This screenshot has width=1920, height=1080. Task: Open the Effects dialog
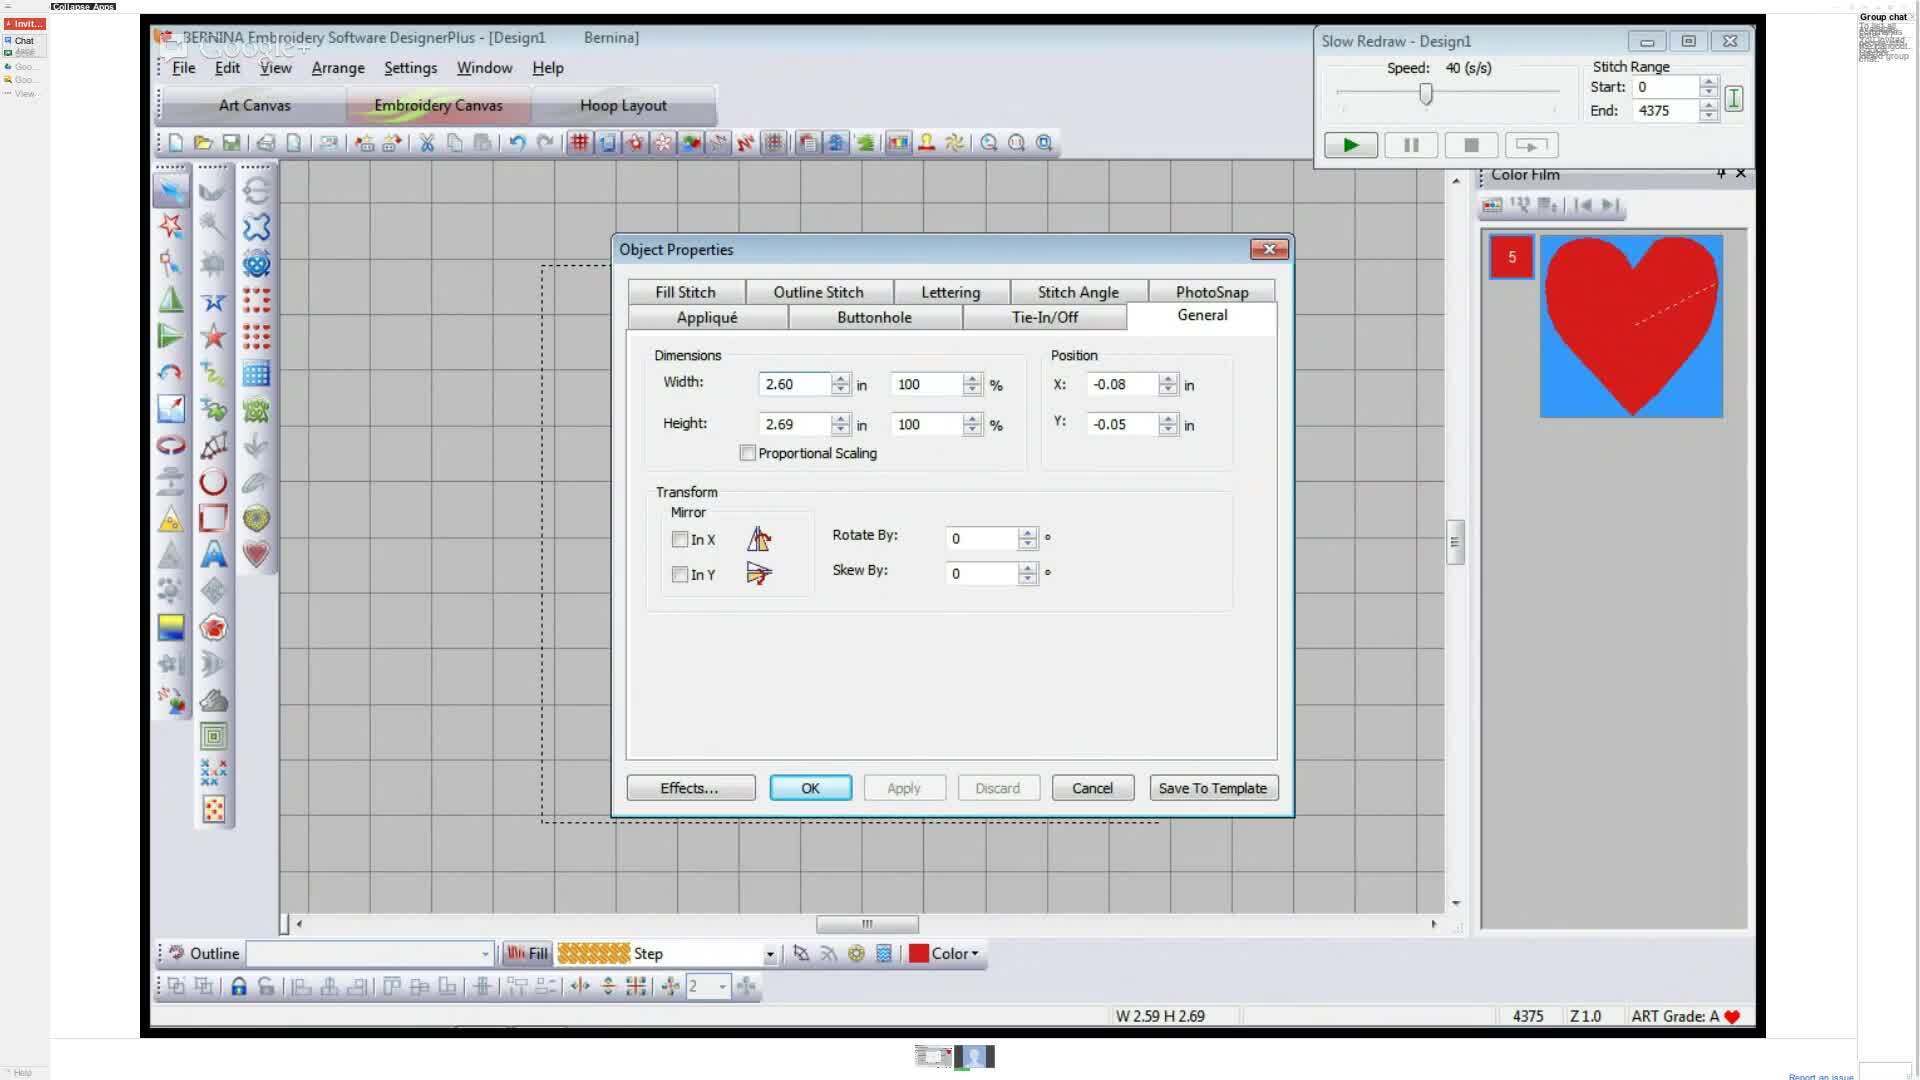(689, 787)
